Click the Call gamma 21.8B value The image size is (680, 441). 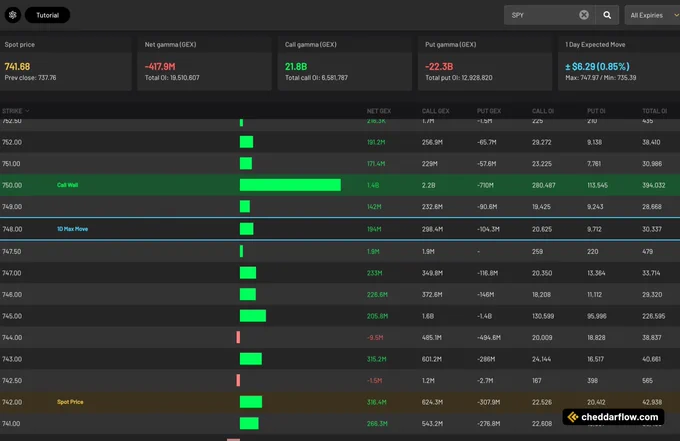[x=296, y=66]
